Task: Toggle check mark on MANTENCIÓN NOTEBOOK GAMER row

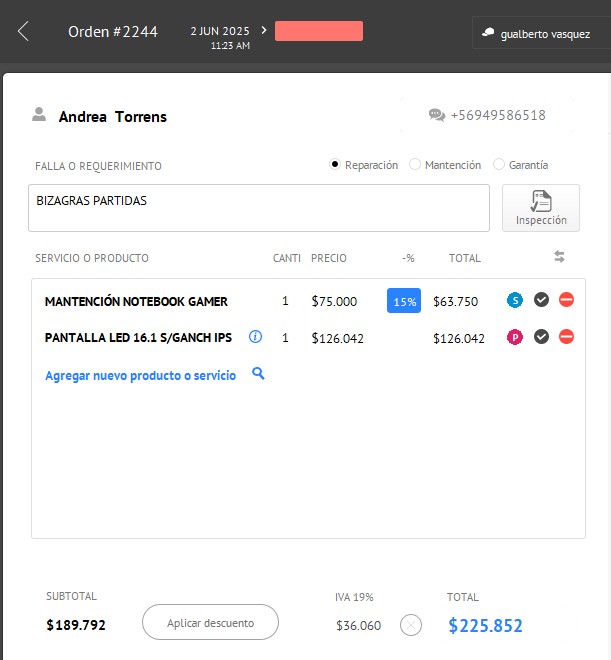Action: tap(542, 300)
